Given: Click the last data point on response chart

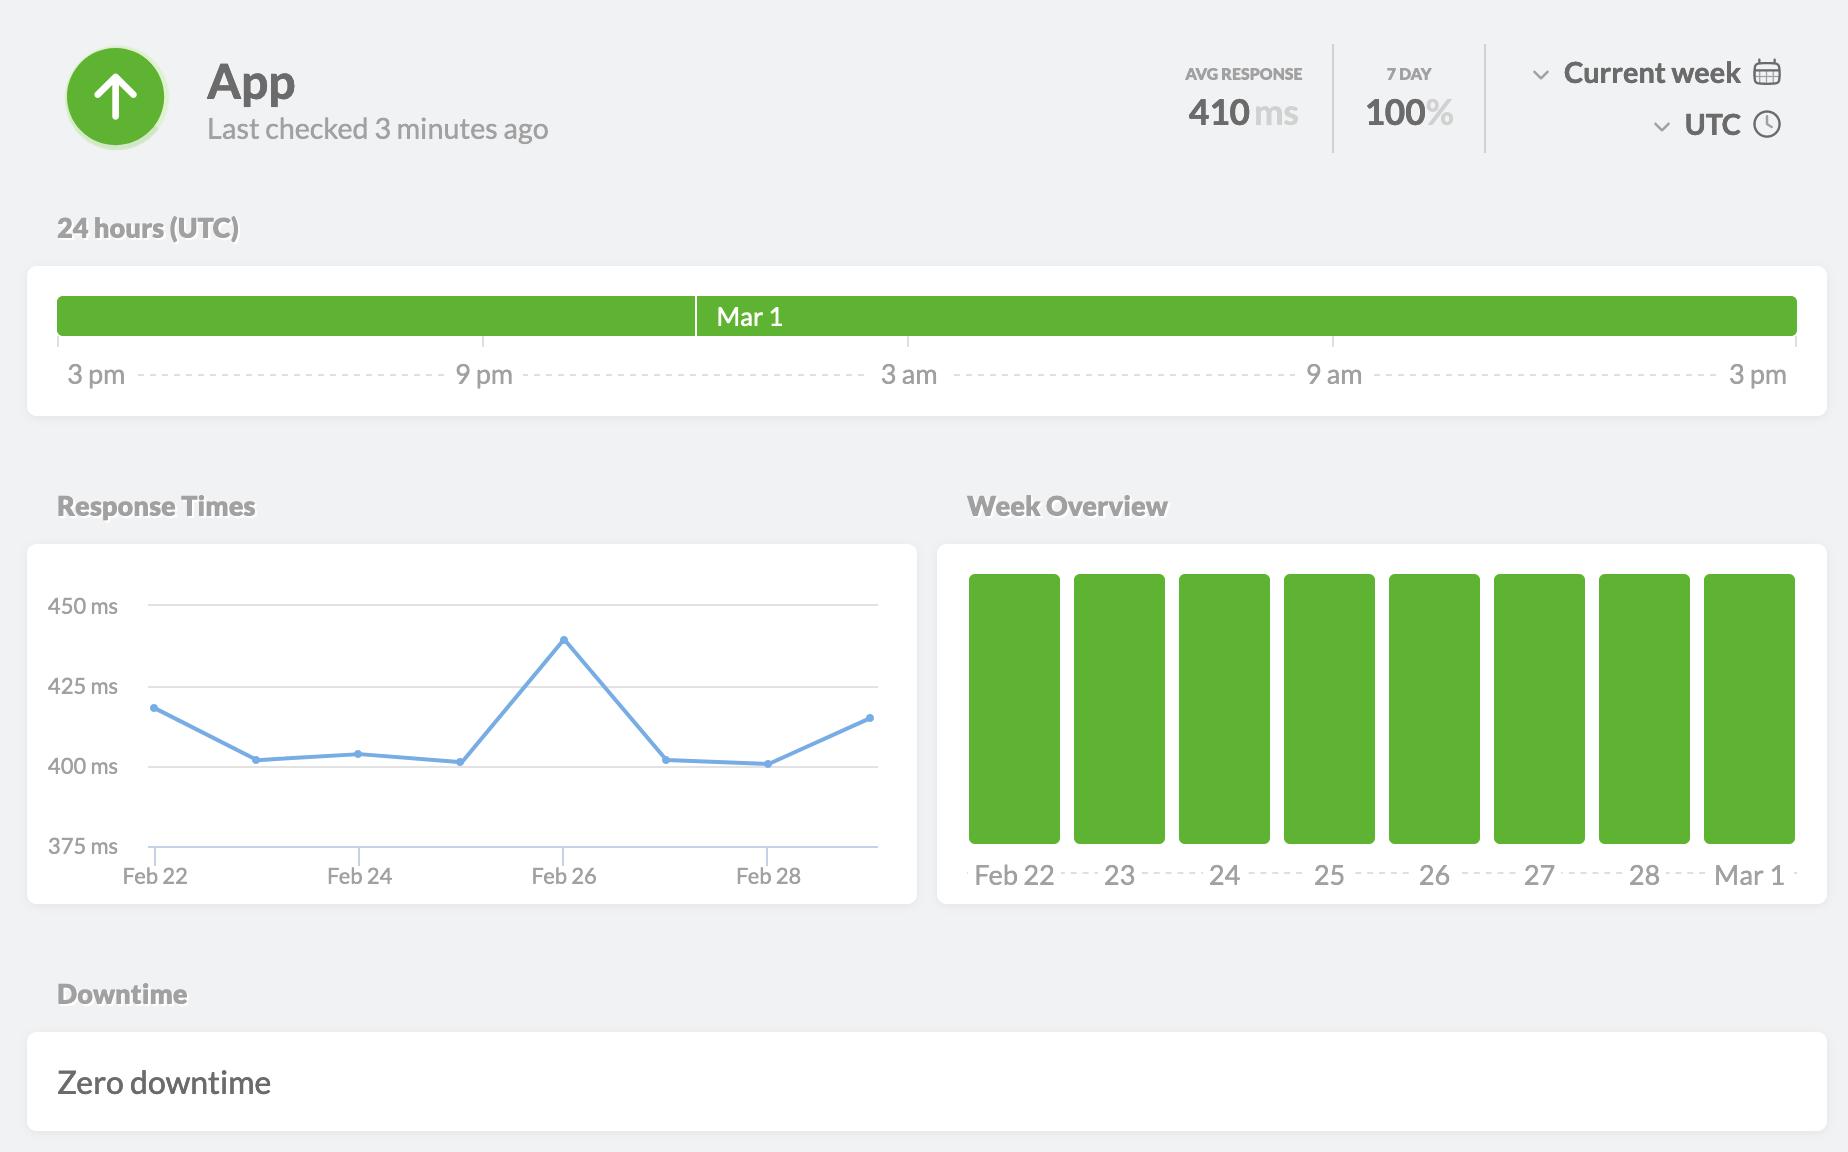Looking at the screenshot, I should point(870,718).
